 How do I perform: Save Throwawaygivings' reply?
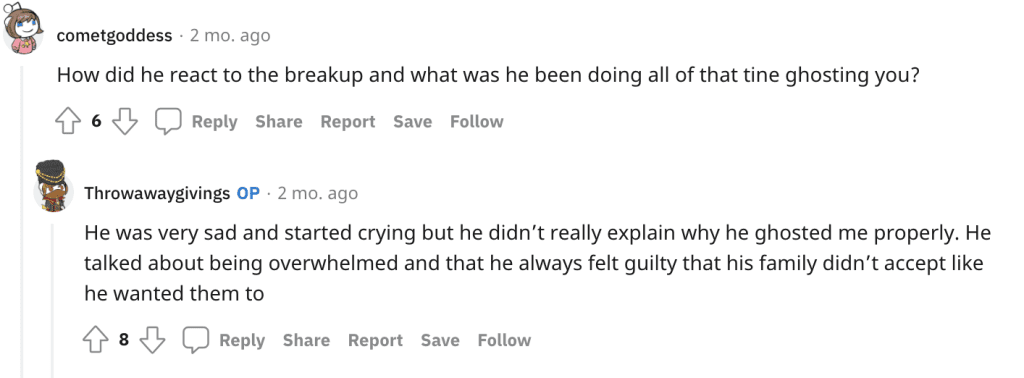coord(440,341)
